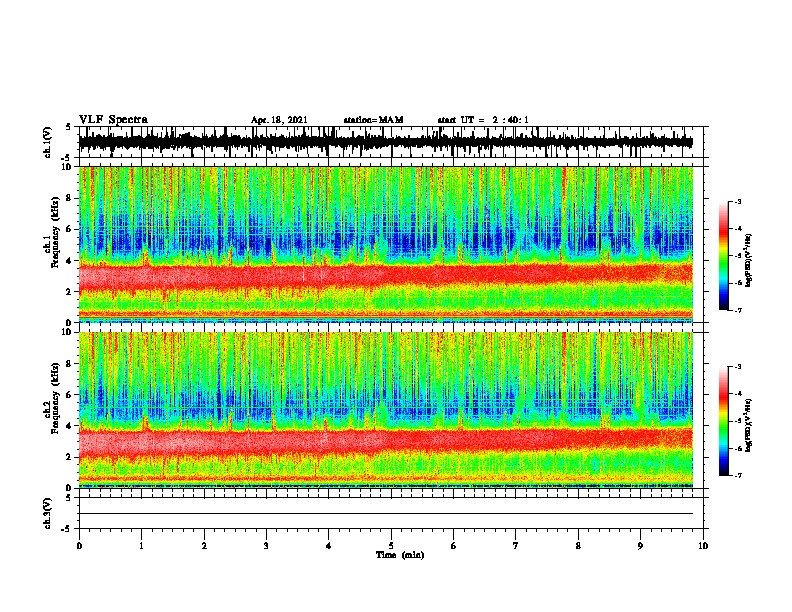This screenshot has width=792, height=612.
Task: Click the "Time (min)" x-axis label
Action: pyautogui.click(x=400, y=555)
